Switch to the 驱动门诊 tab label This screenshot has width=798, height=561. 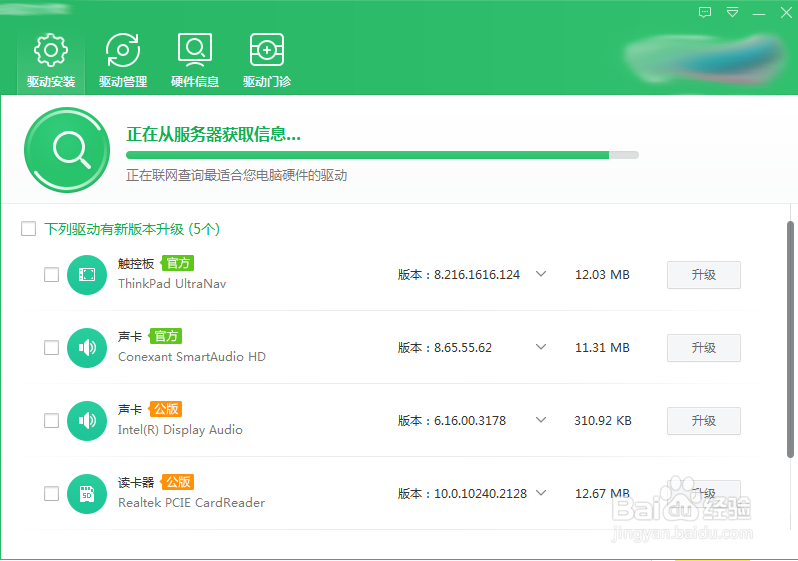[267, 81]
